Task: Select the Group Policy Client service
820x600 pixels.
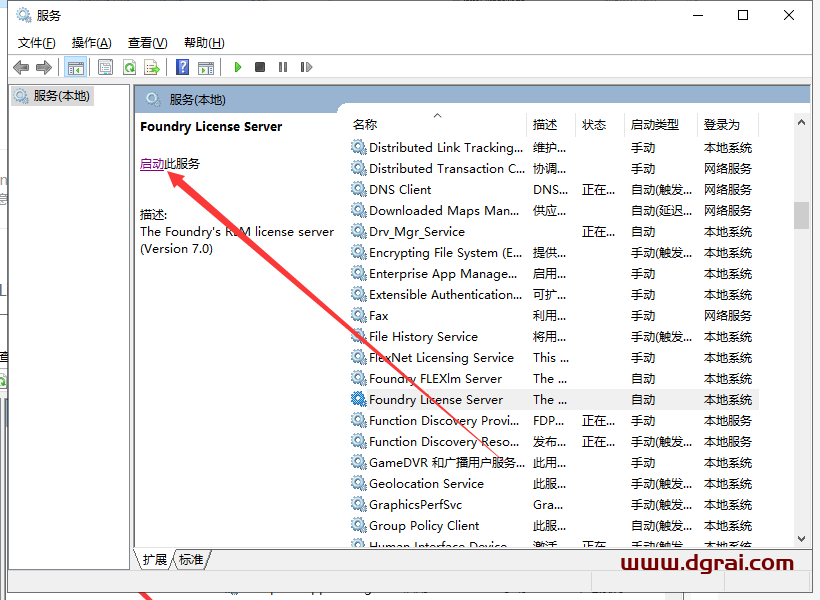Action: click(x=553, y=525)
